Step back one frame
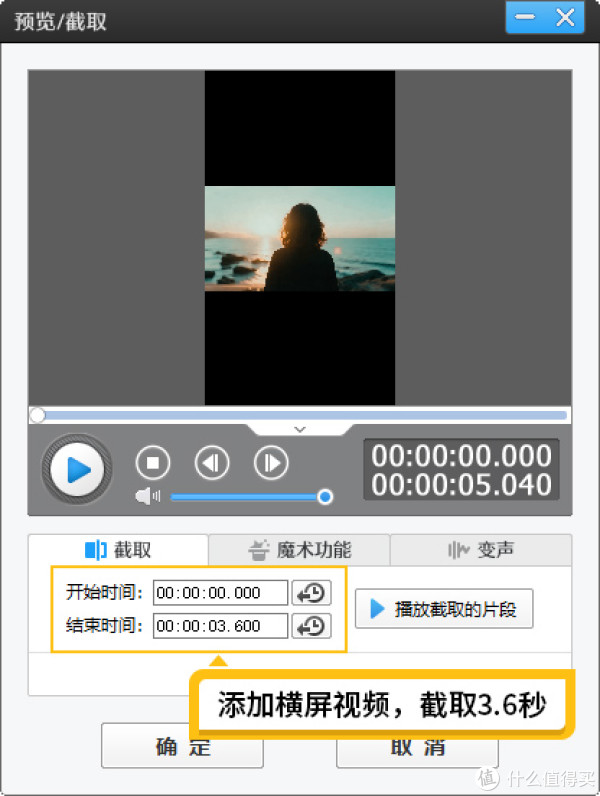600x796 pixels. click(x=212, y=462)
